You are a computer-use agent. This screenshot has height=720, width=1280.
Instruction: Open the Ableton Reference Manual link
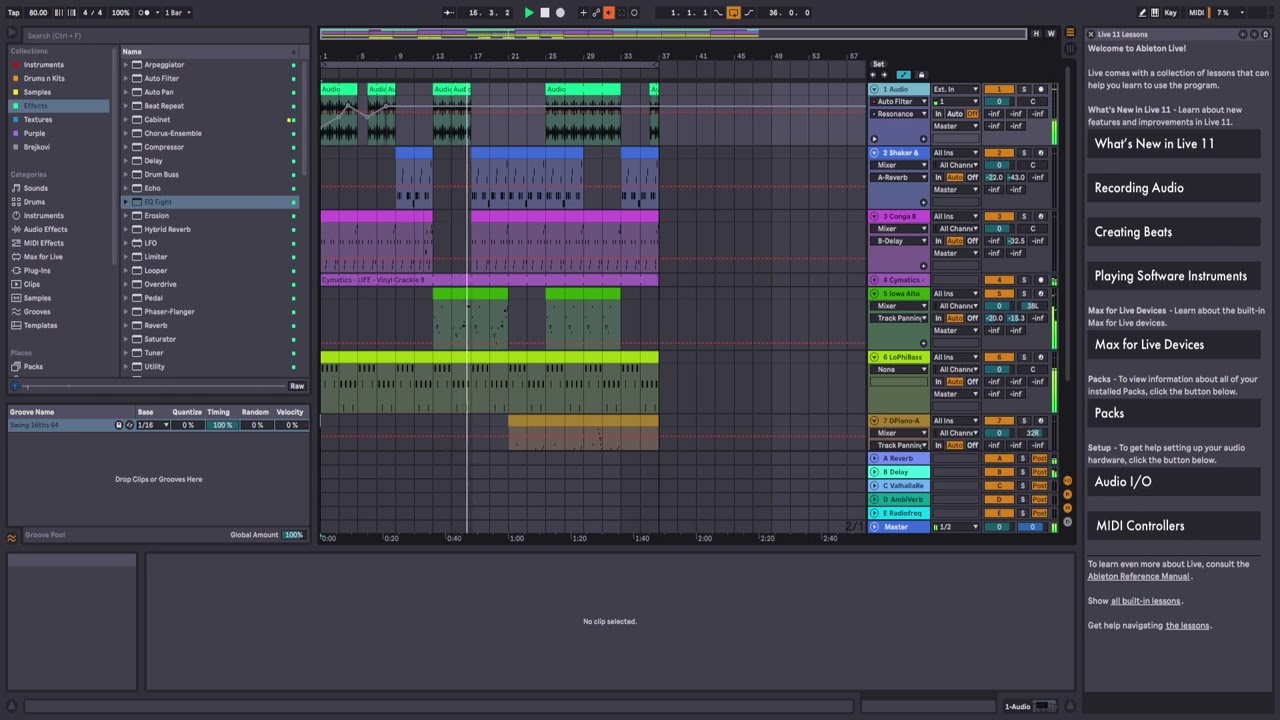coord(1139,576)
